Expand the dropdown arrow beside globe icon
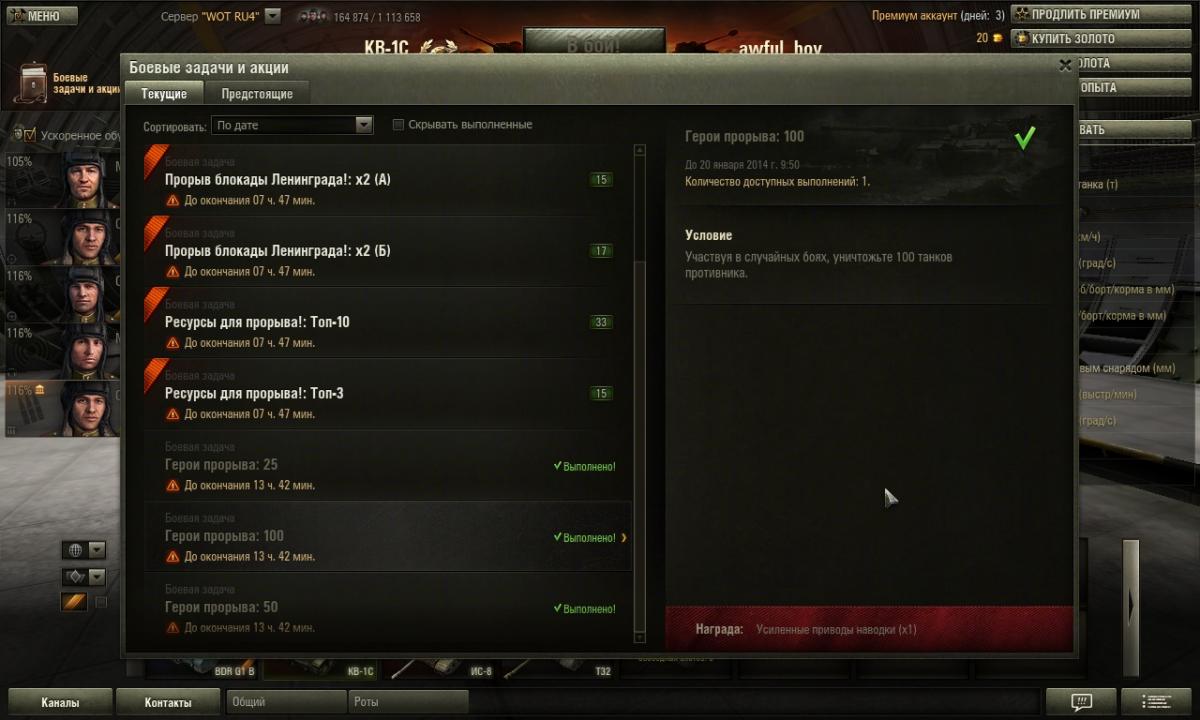 (97, 550)
